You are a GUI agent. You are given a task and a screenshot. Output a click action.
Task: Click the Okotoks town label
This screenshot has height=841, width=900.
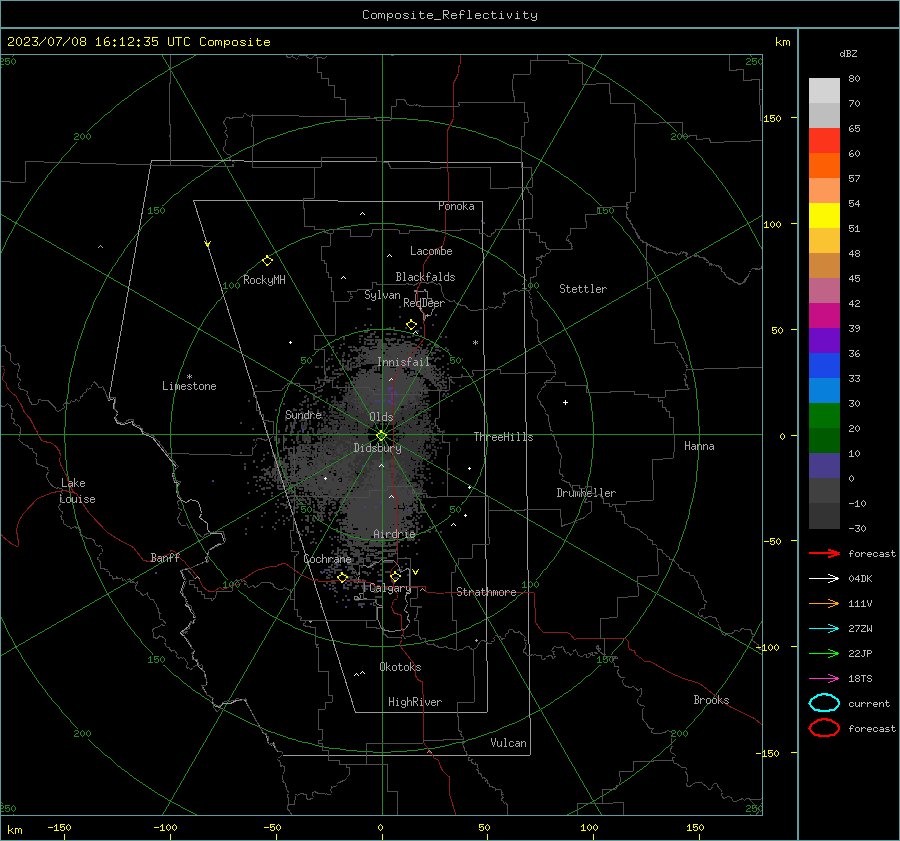click(x=400, y=667)
